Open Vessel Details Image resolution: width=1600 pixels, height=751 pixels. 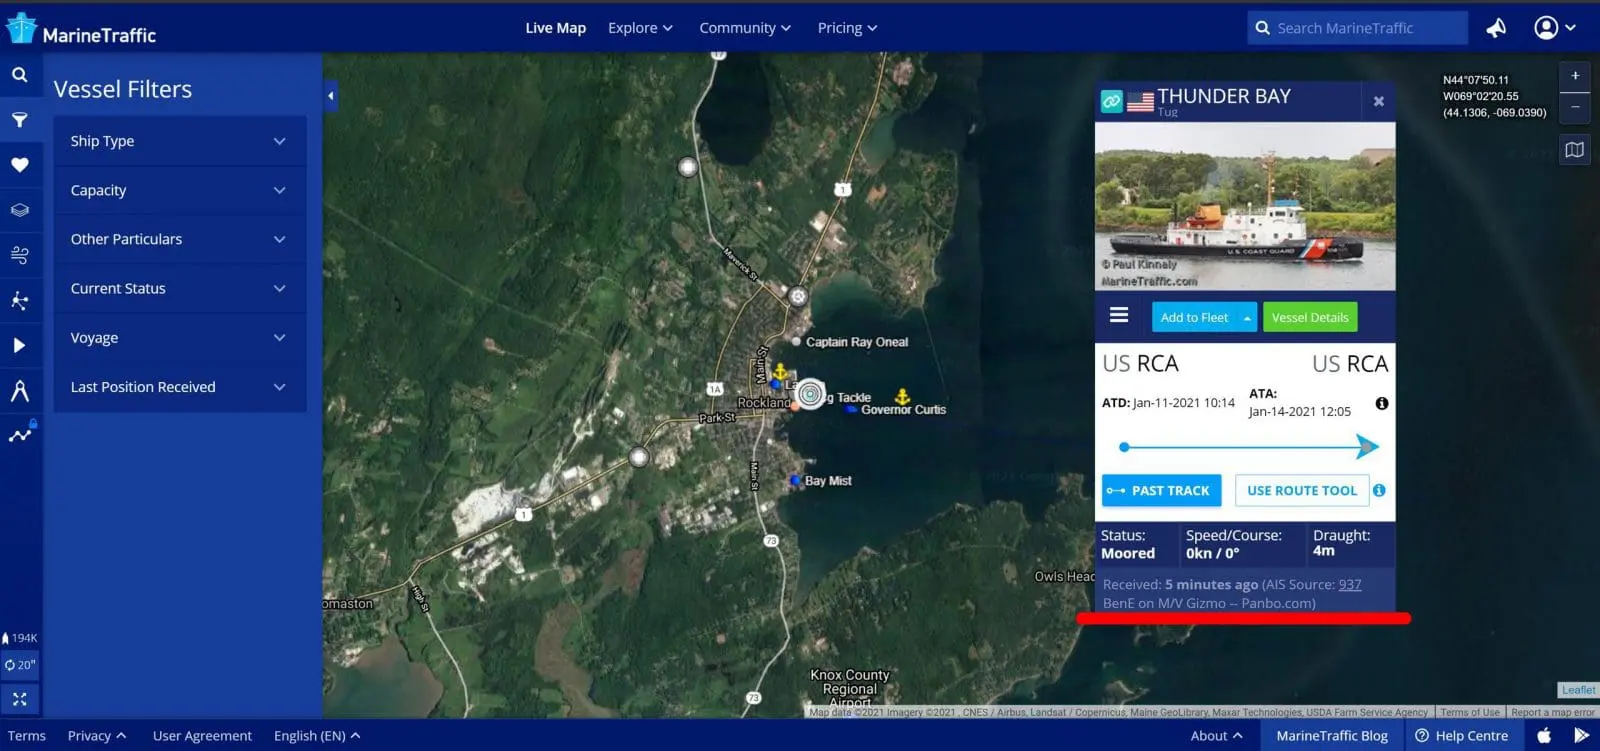pyautogui.click(x=1310, y=318)
